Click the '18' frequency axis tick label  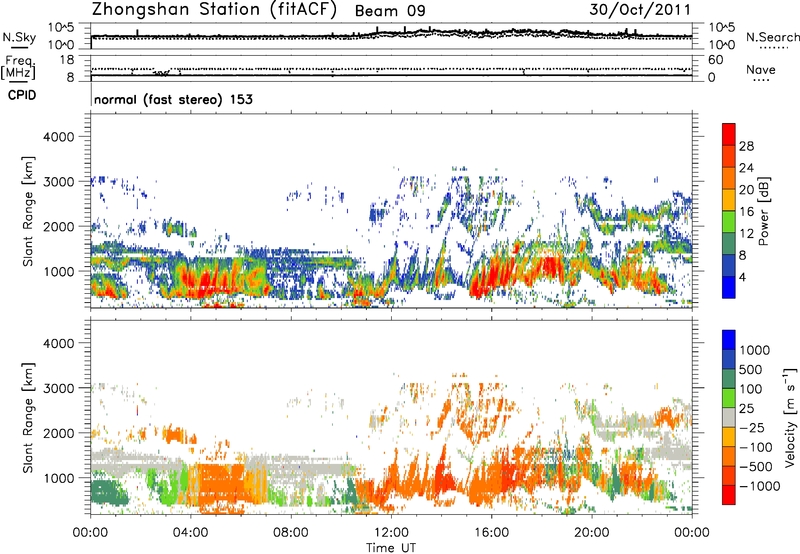point(67,60)
